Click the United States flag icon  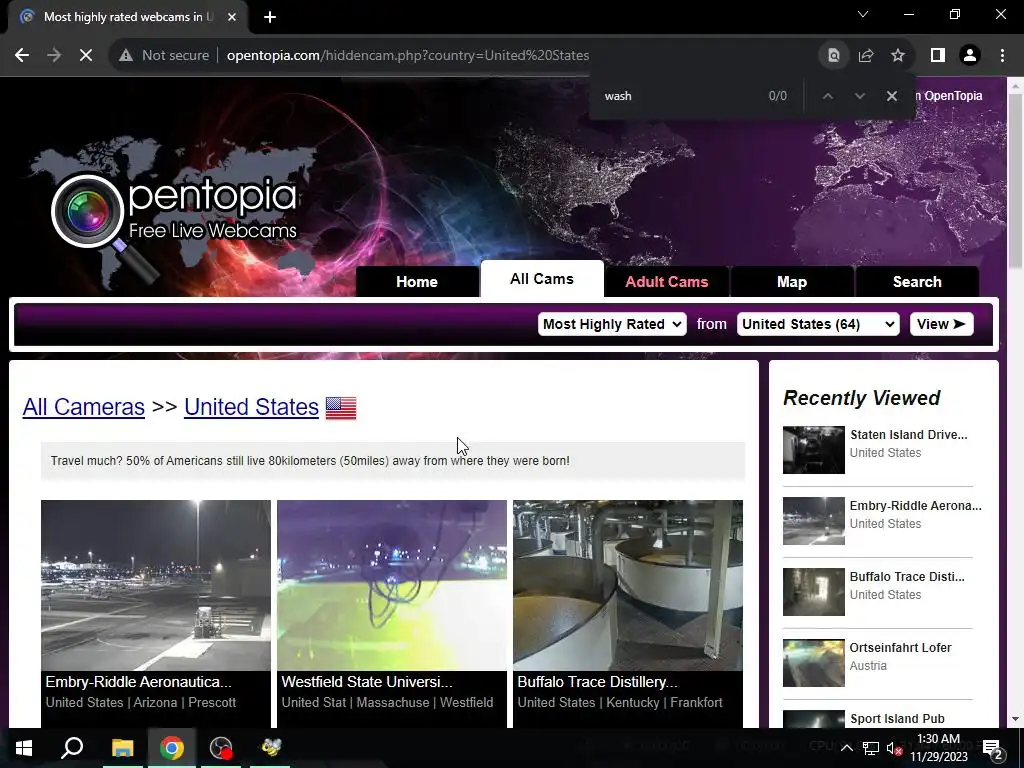click(x=341, y=408)
